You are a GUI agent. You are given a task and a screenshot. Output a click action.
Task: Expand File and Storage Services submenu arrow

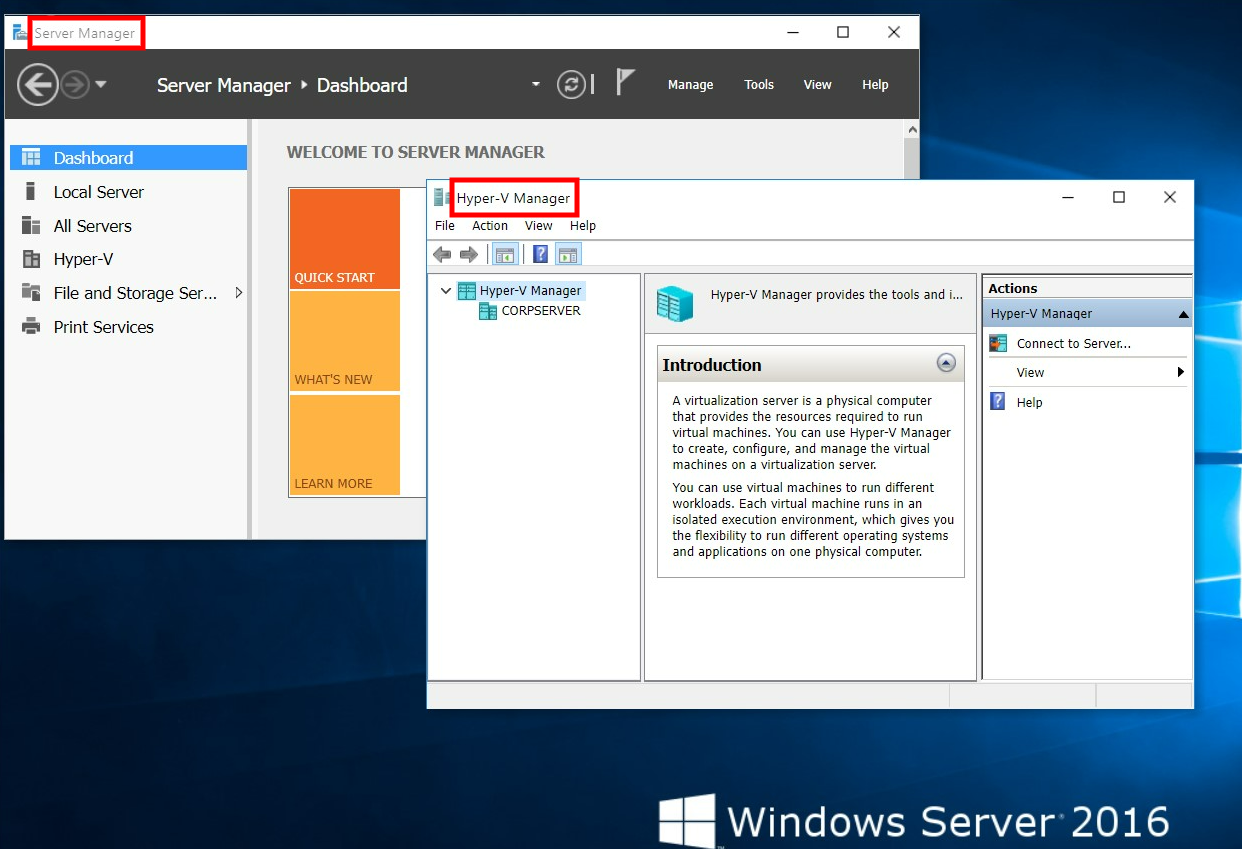click(238, 293)
